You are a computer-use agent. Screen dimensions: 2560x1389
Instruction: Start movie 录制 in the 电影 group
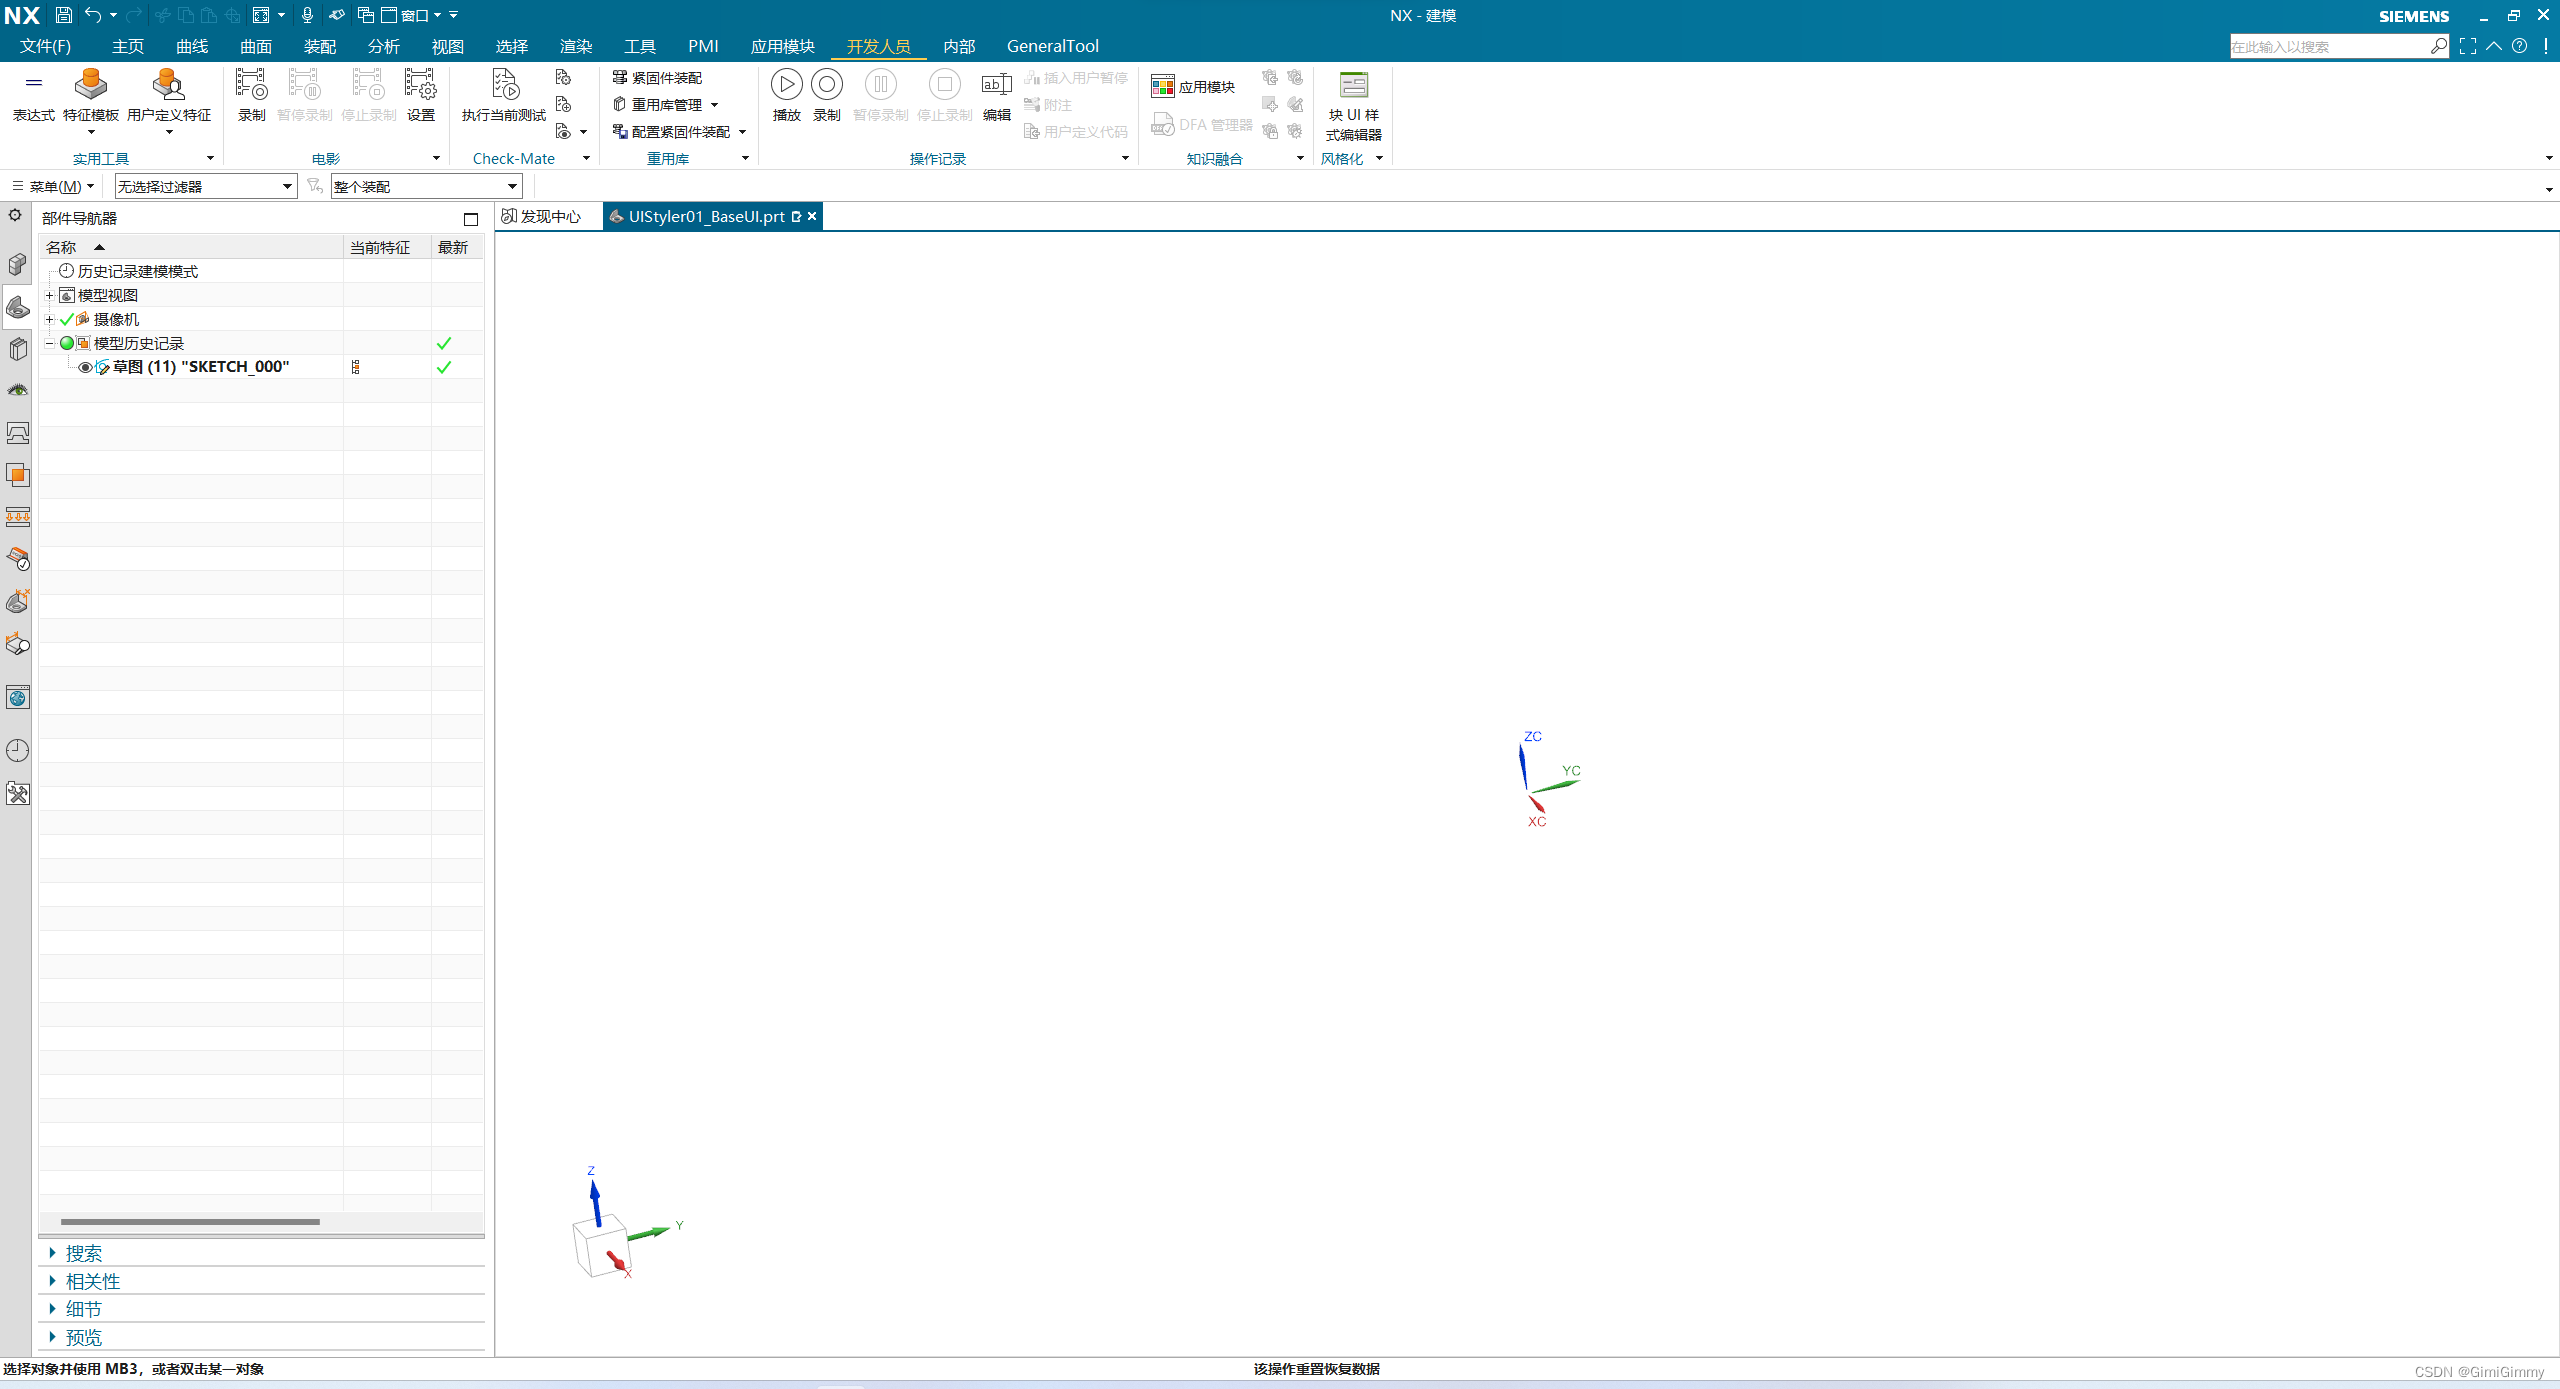tap(251, 96)
